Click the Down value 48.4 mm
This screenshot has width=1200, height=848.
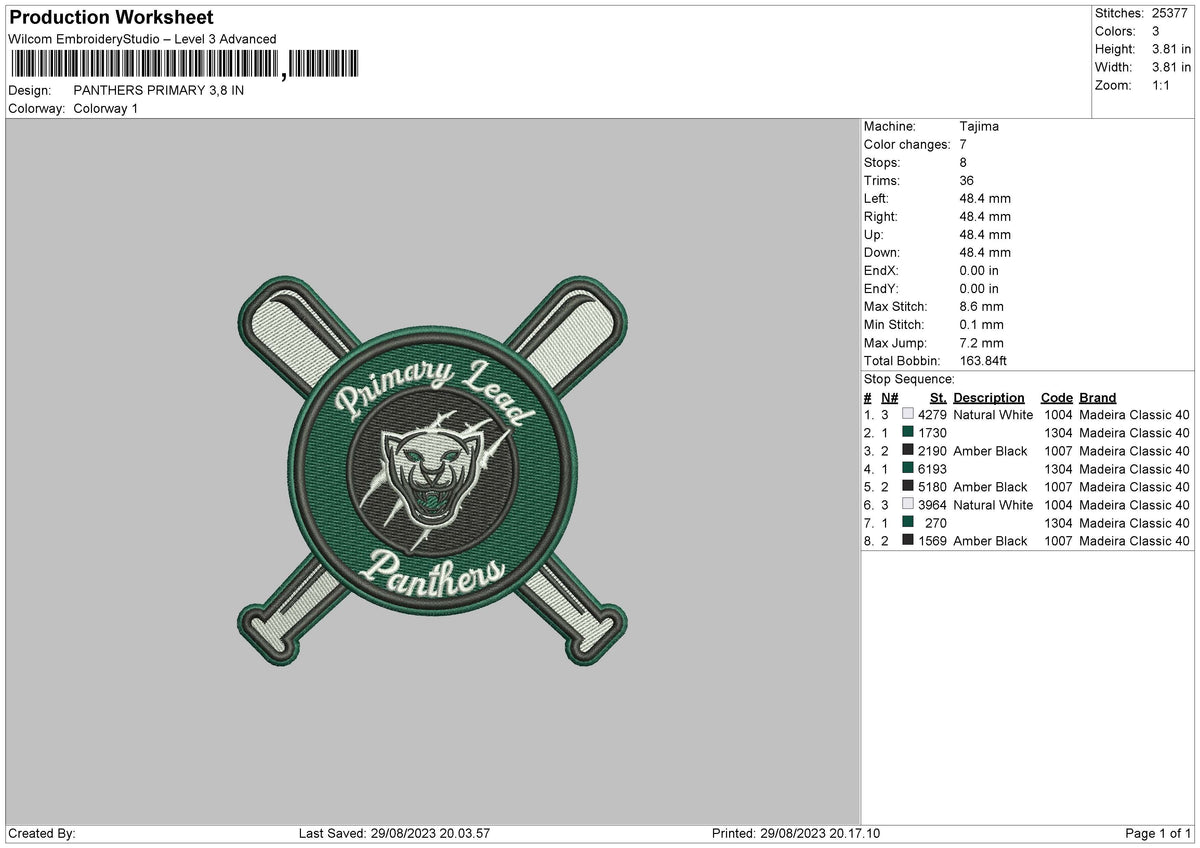985,252
